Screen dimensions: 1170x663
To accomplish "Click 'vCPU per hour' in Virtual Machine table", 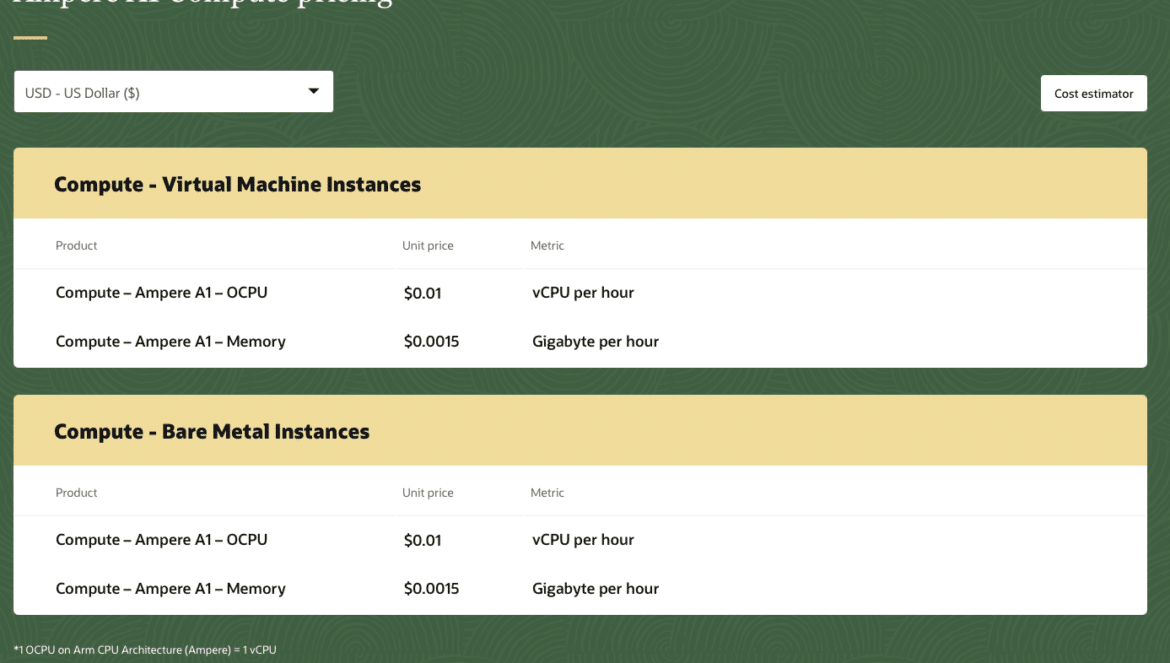I will pyautogui.click(x=583, y=292).
